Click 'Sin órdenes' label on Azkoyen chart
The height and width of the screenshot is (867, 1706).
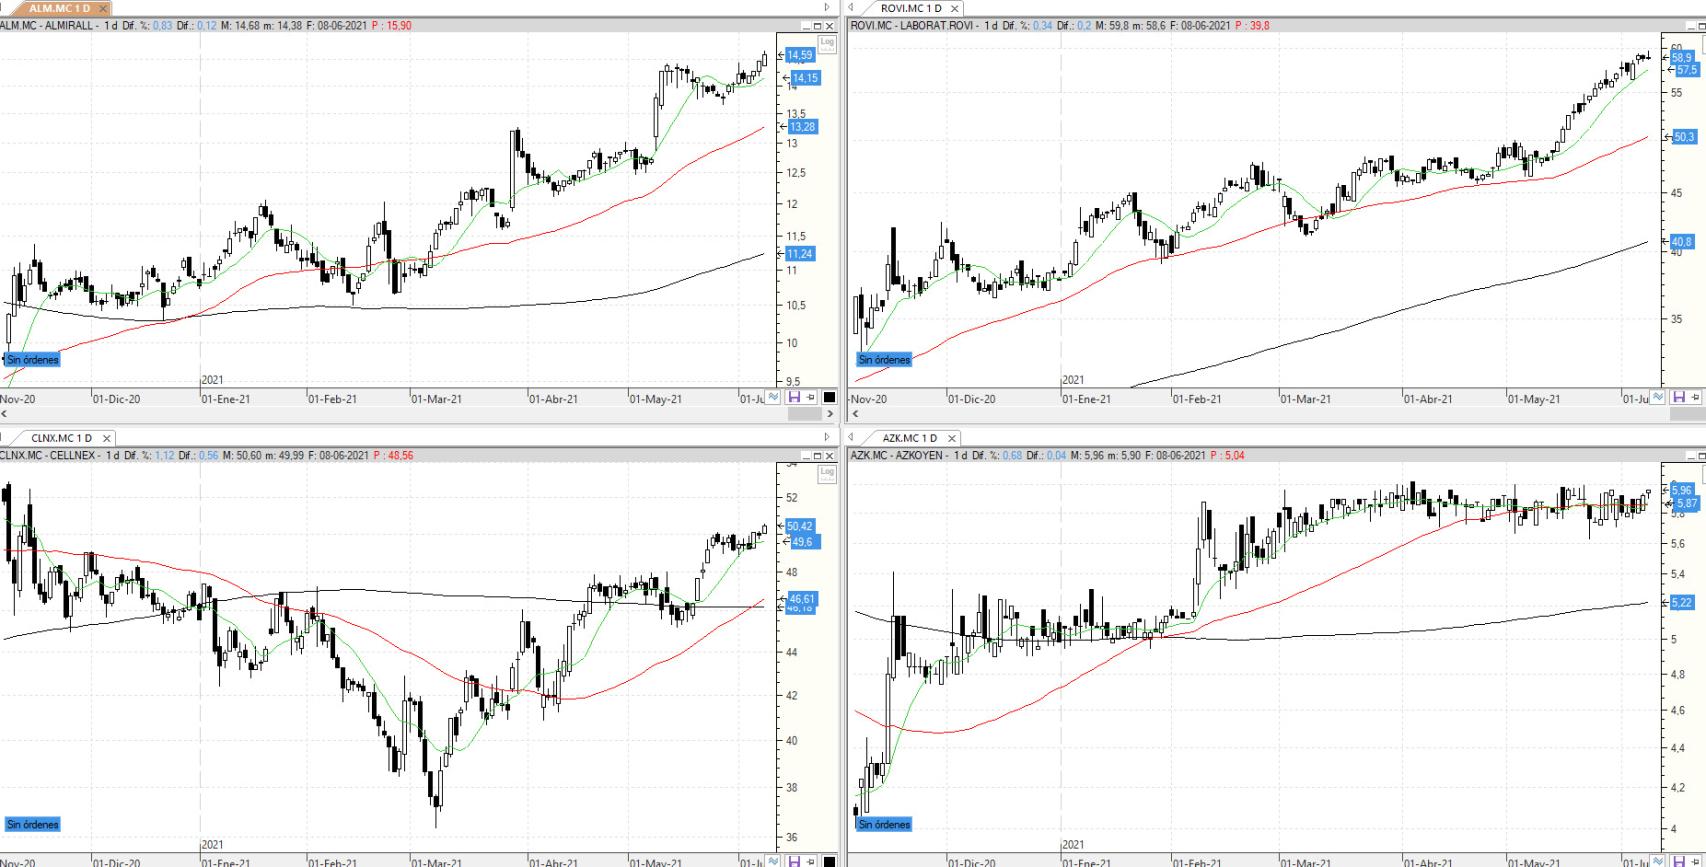[884, 824]
